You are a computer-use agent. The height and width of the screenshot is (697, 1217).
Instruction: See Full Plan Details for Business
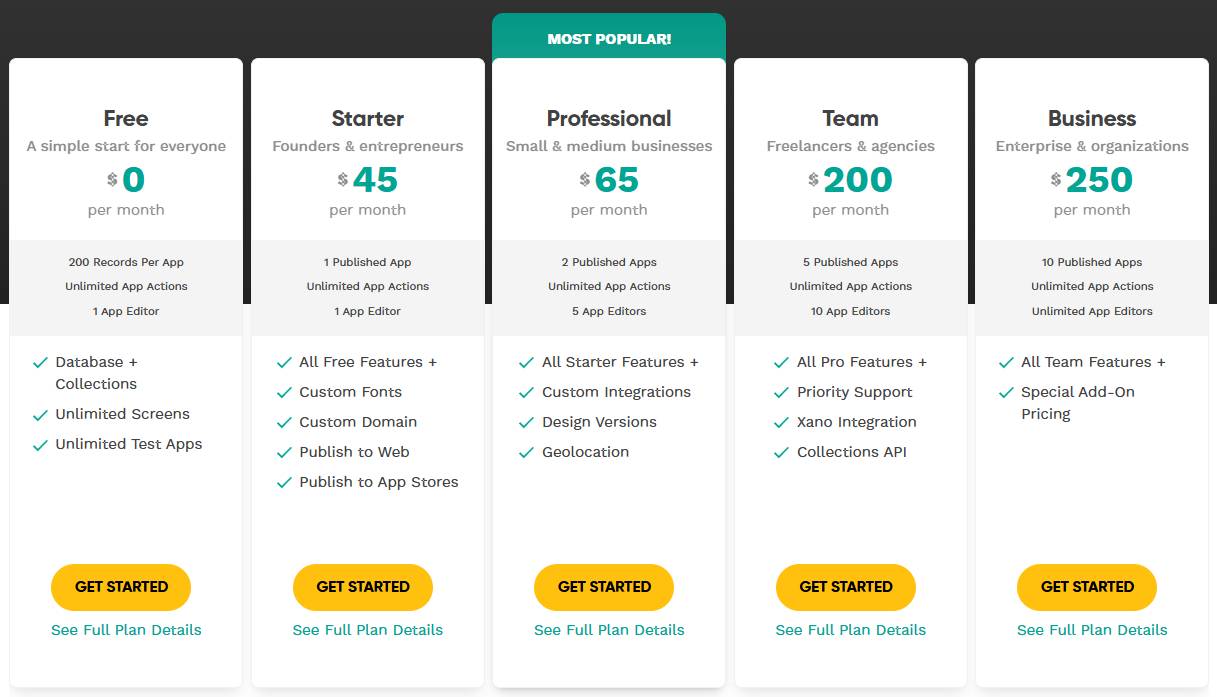pos(1091,630)
